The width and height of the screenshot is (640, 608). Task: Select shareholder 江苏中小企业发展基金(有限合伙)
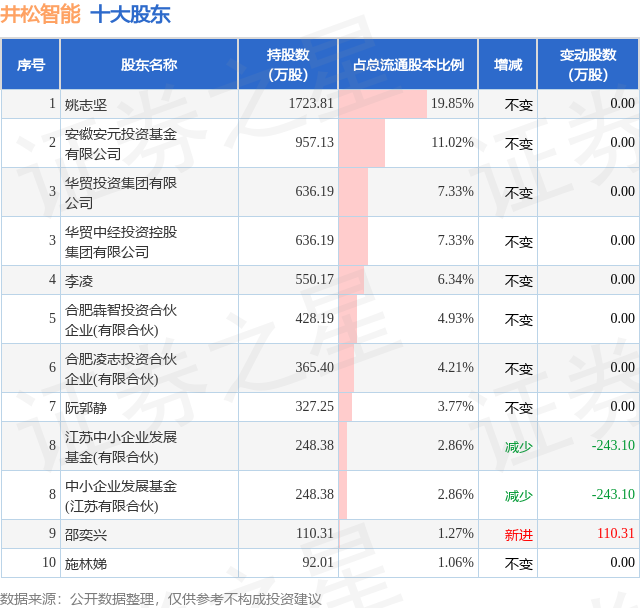coord(121,447)
